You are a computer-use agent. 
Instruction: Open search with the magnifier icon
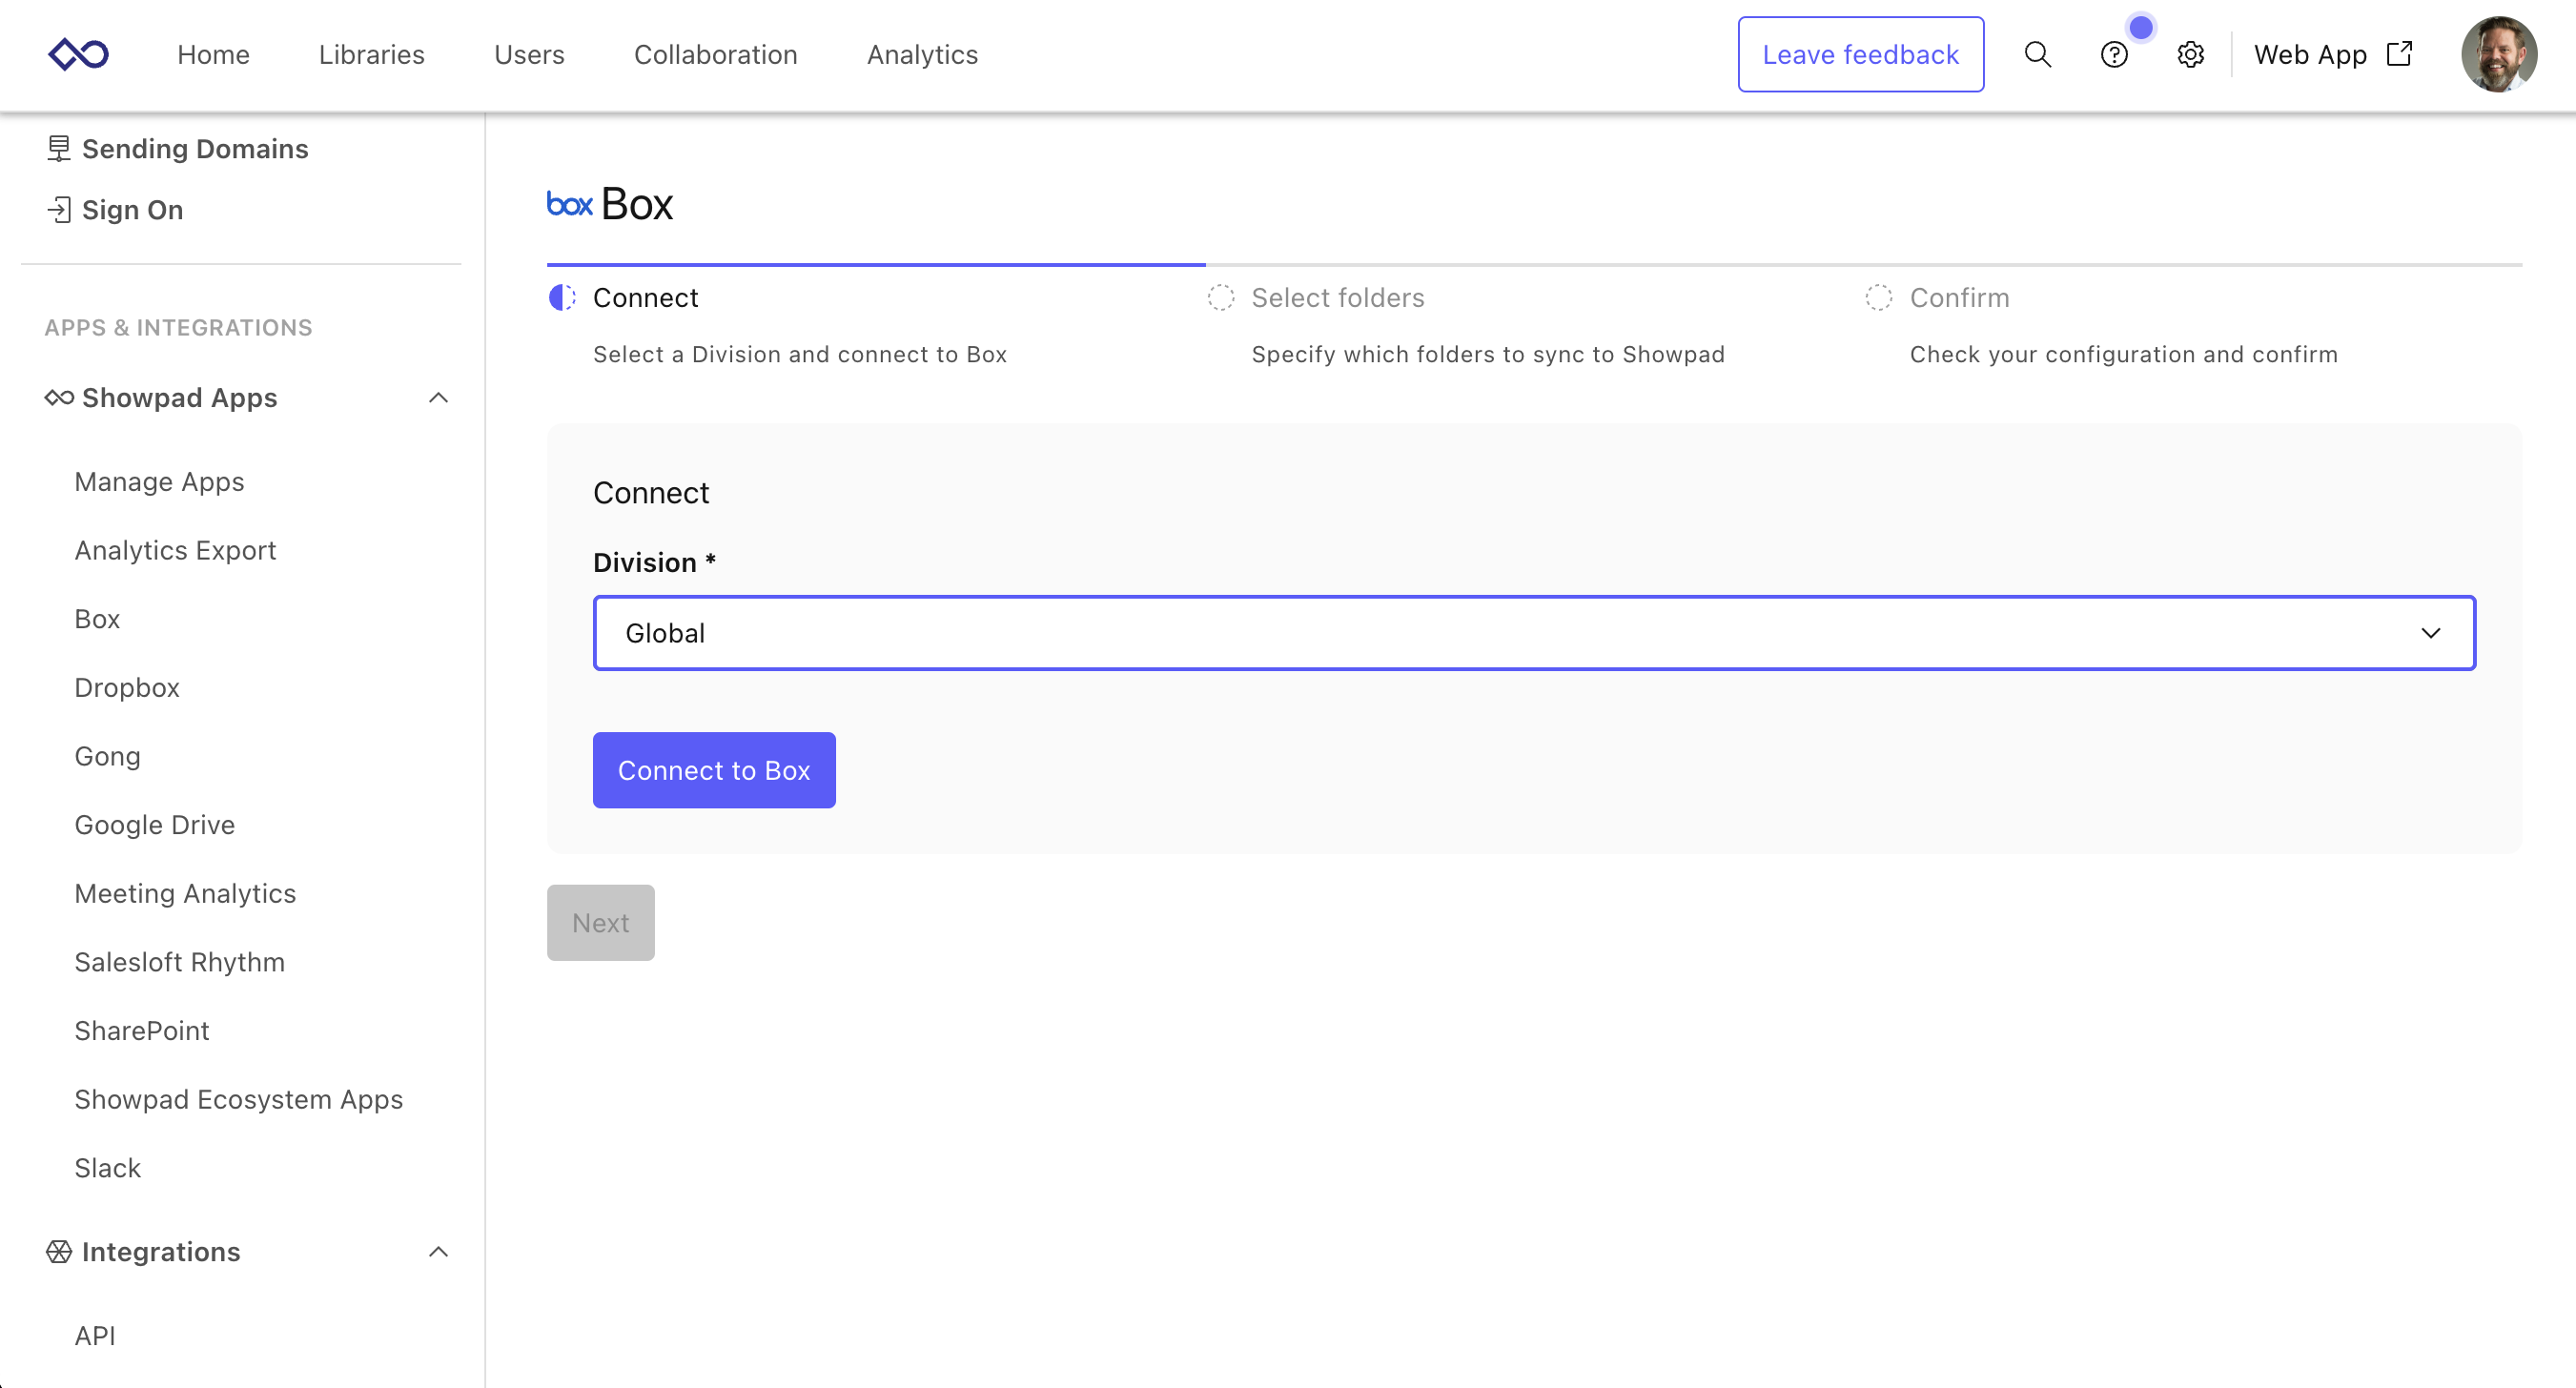[2037, 54]
